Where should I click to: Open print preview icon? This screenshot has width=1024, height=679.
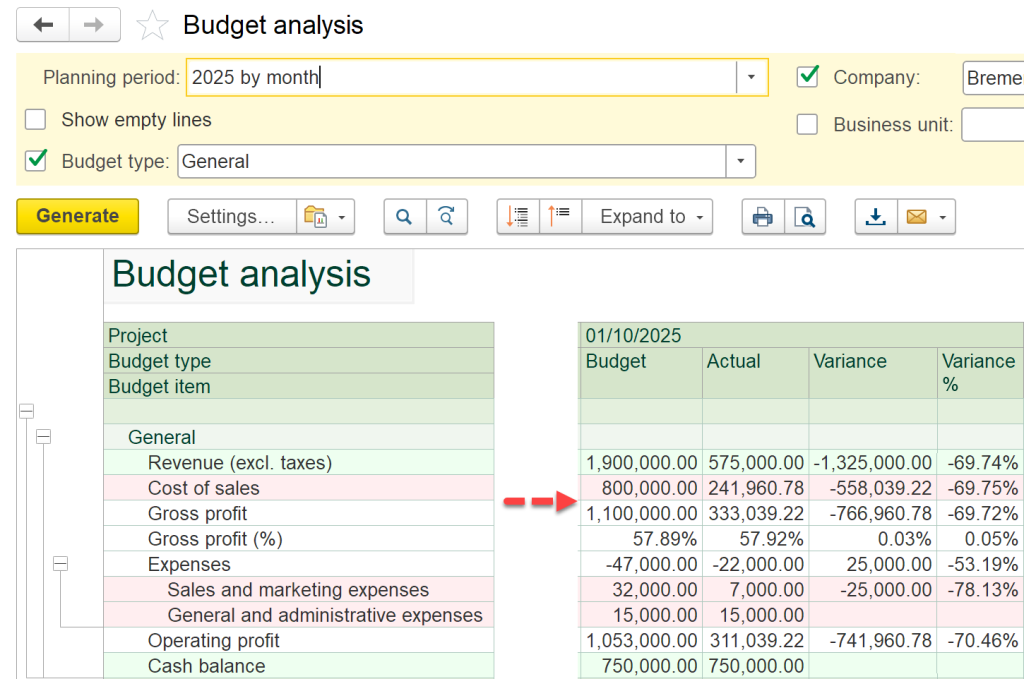click(x=805, y=217)
